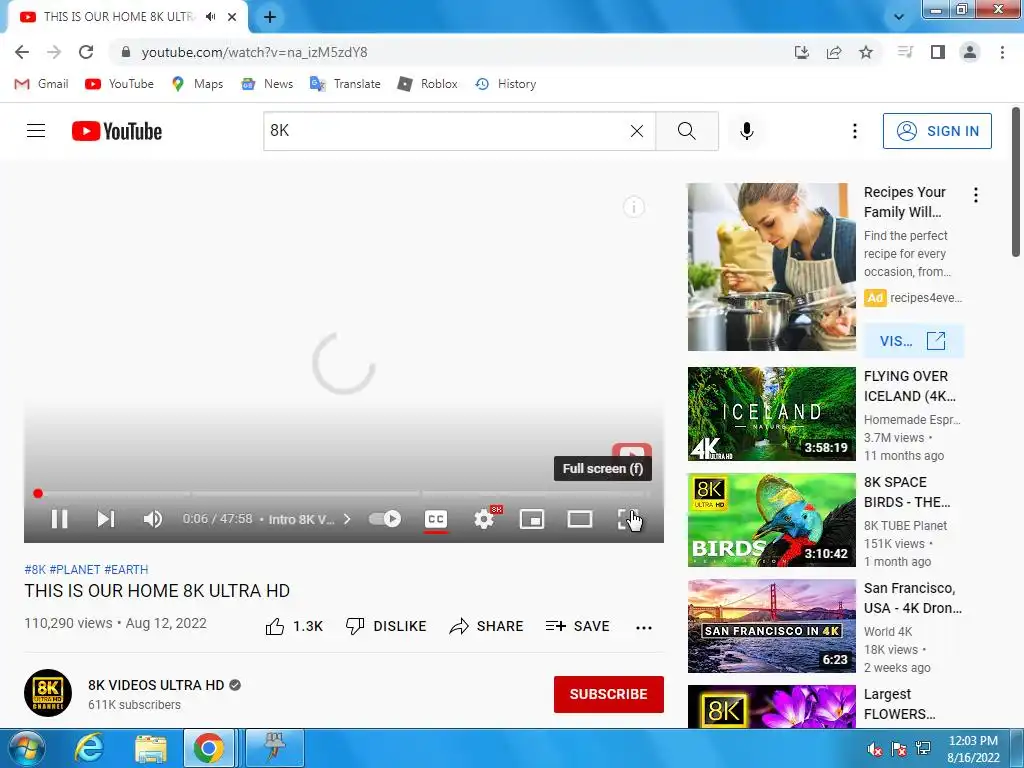Enable miniplayer mode

(x=532, y=519)
